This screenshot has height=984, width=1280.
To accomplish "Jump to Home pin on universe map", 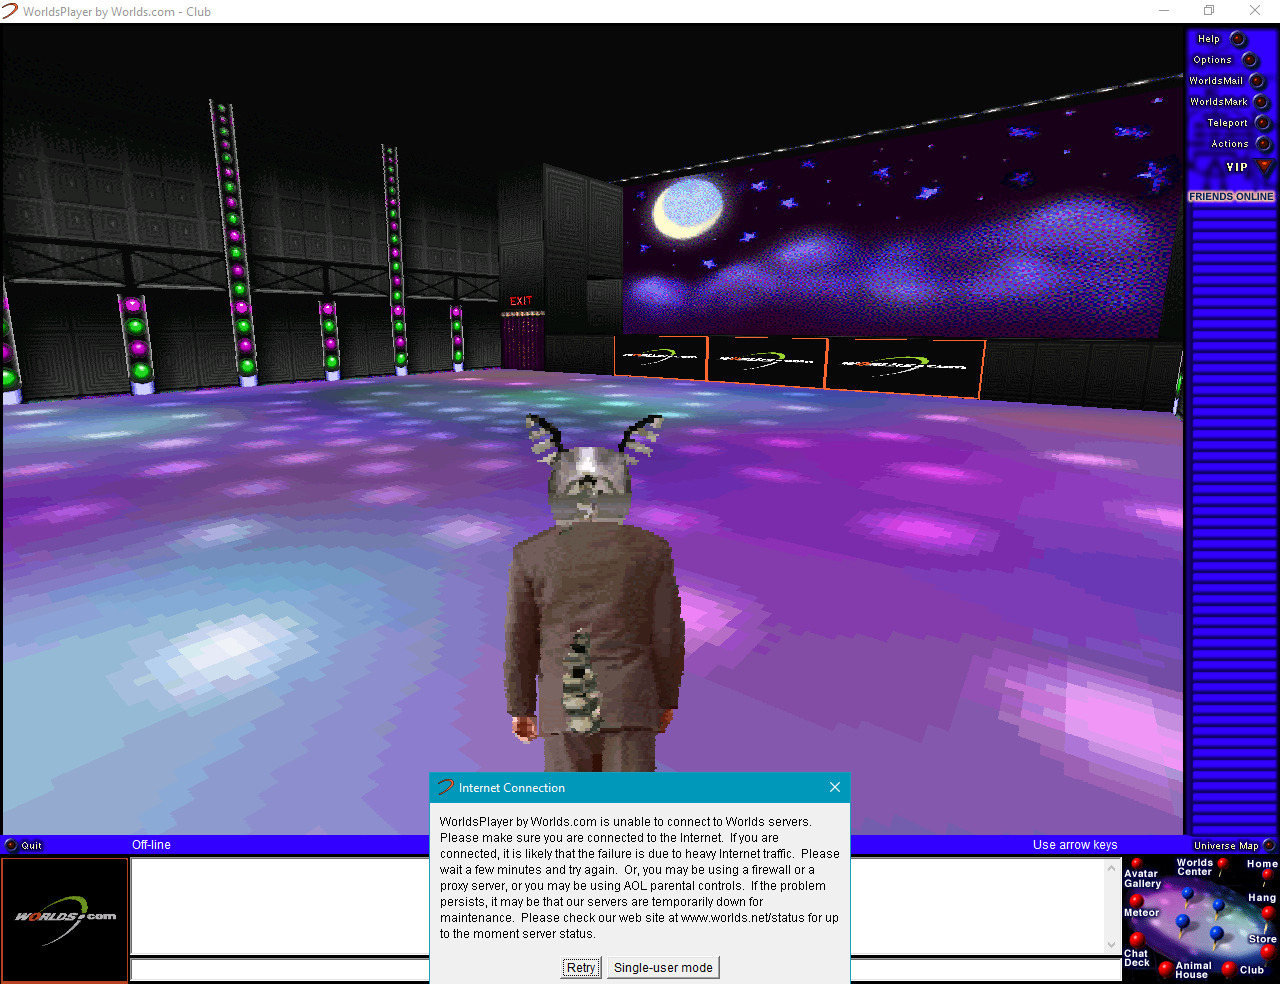I will pos(1266,876).
